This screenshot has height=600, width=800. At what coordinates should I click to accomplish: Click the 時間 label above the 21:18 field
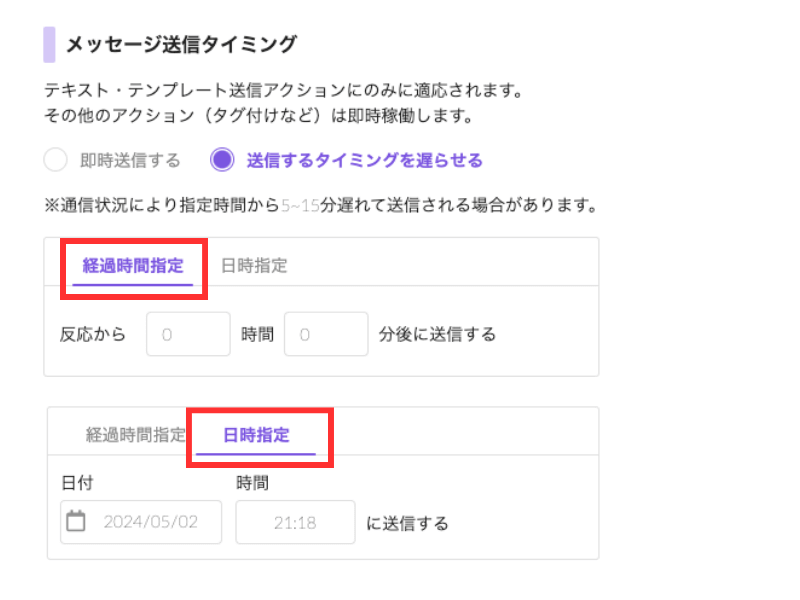[x=253, y=483]
